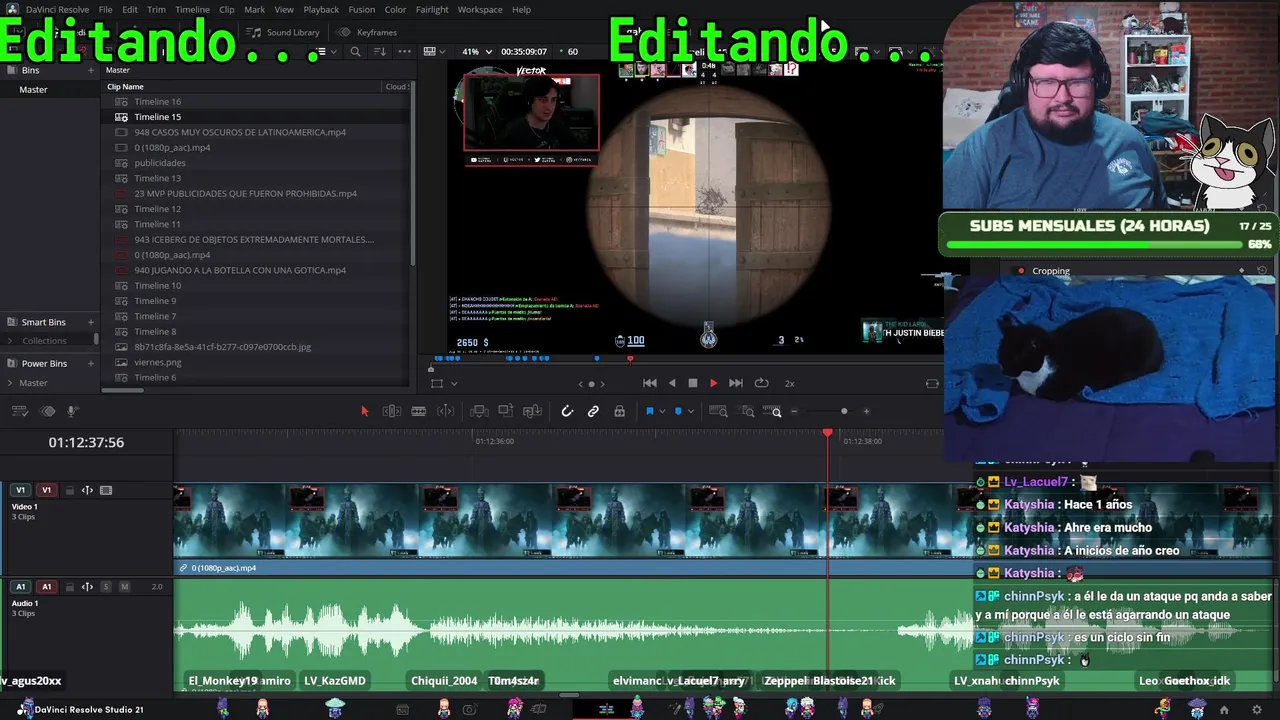Choose the Blade Edit Mode tool
This screenshot has height=720, width=1280.
point(419,411)
